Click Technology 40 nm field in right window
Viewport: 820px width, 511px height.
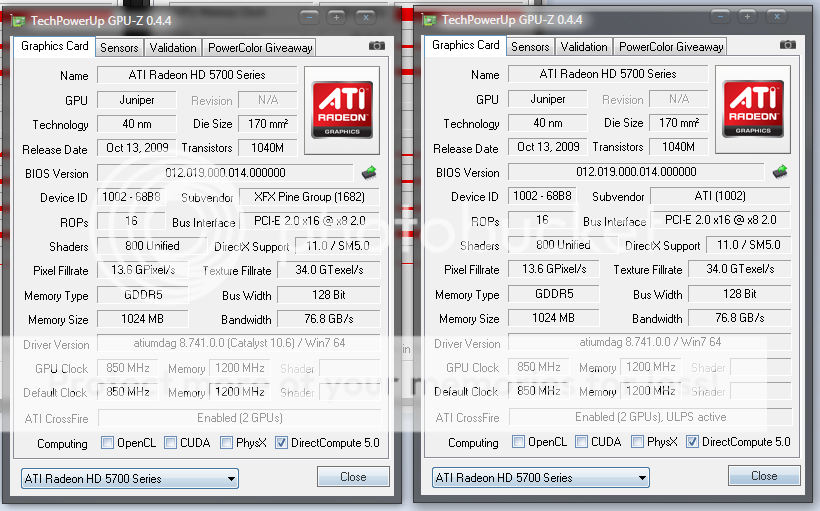[x=548, y=123]
